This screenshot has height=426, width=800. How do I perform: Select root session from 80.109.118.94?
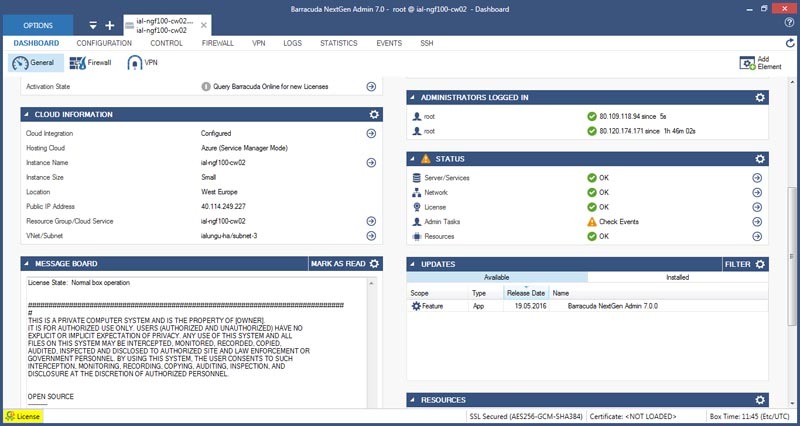(587, 117)
